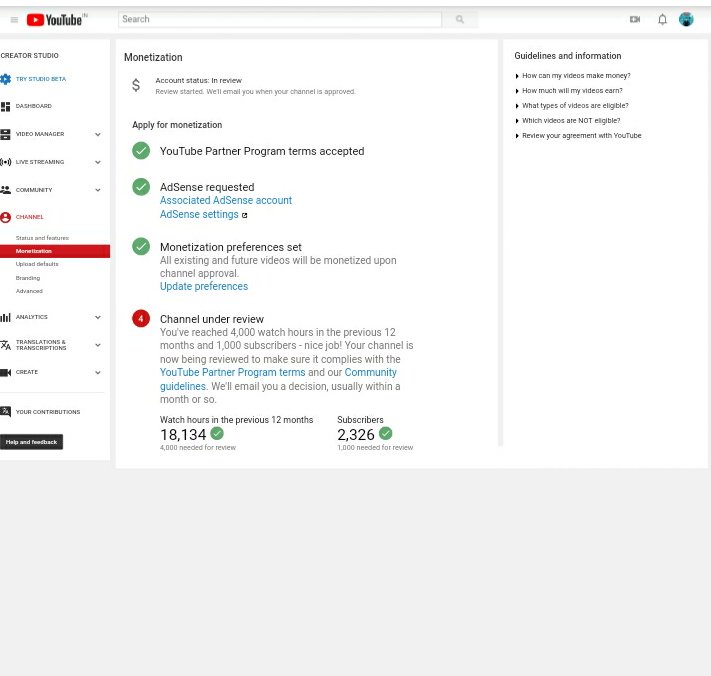Image resolution: width=711 pixels, height=676 pixels.
Task: Open Associated AdSense account link
Action: coord(226,200)
